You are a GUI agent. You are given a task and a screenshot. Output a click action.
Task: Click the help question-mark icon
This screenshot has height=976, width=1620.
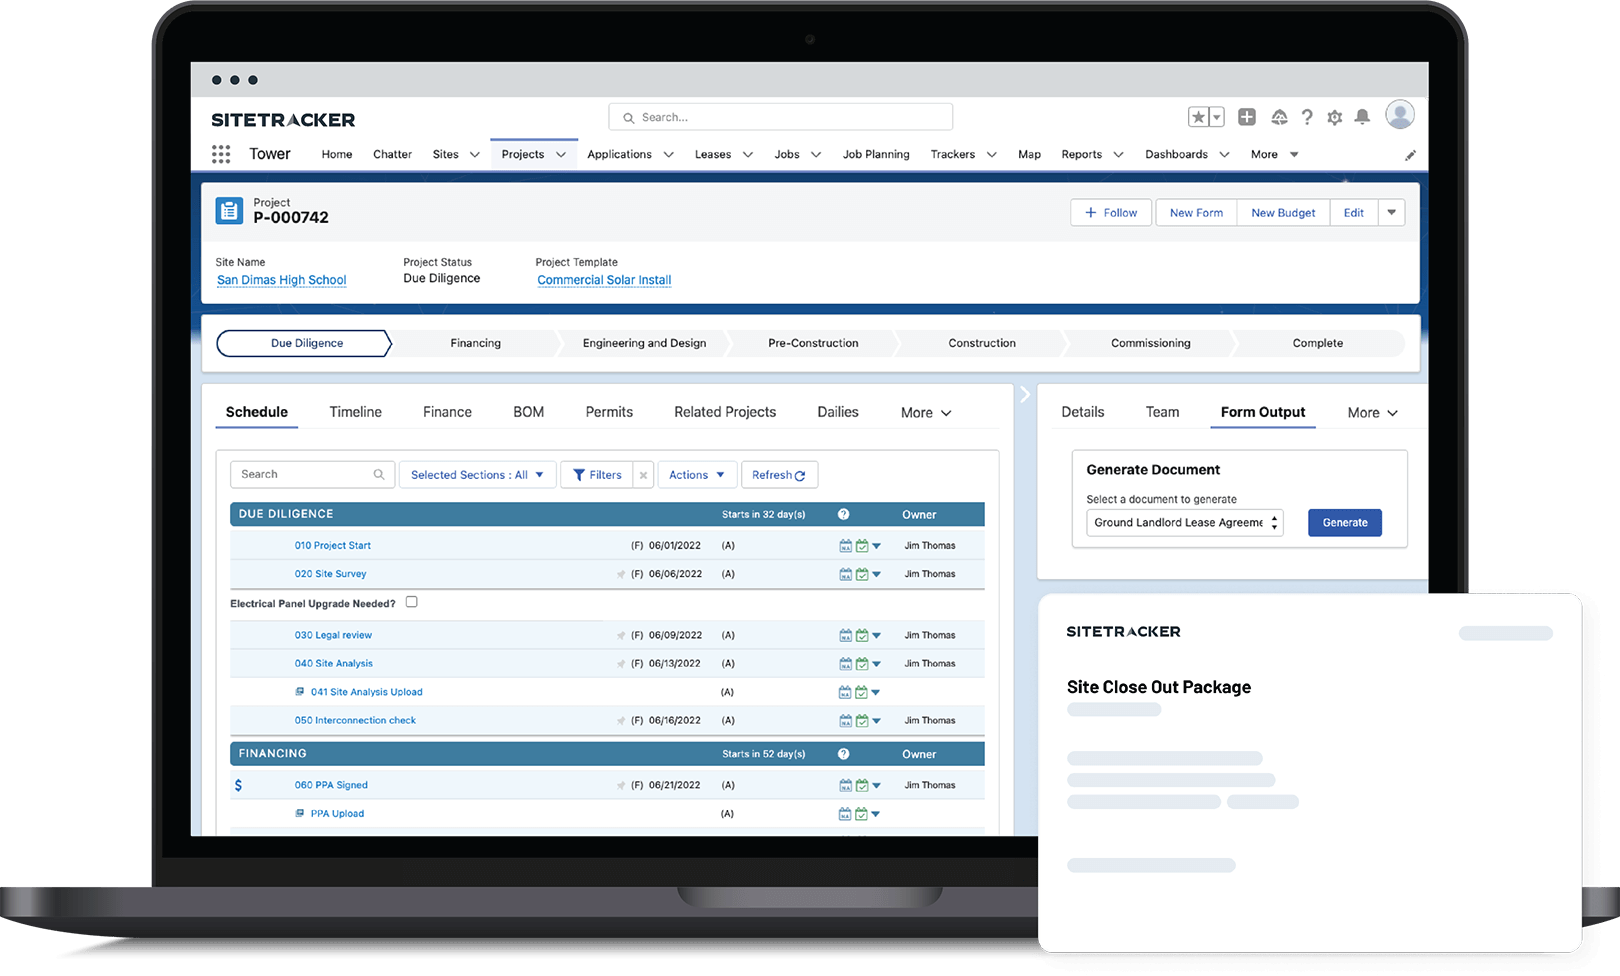coord(1307,116)
